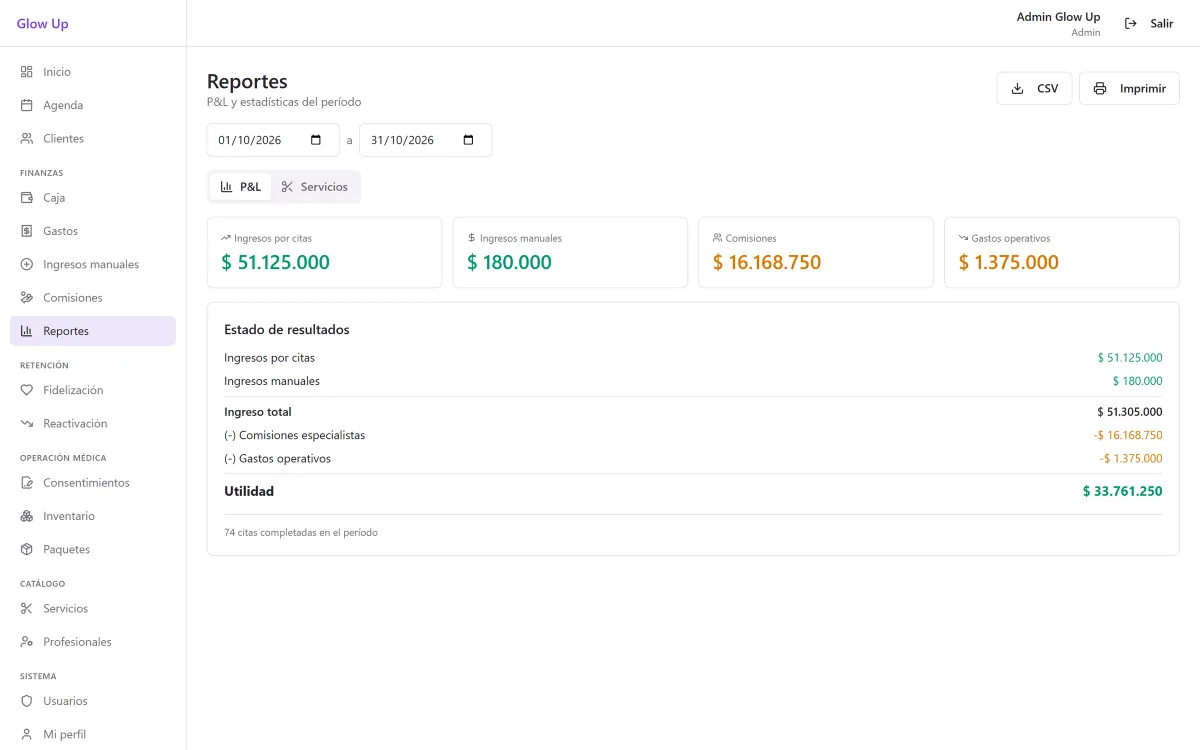The image size is (1200, 750).
Task: Log out using Salir
Action: point(1149,23)
